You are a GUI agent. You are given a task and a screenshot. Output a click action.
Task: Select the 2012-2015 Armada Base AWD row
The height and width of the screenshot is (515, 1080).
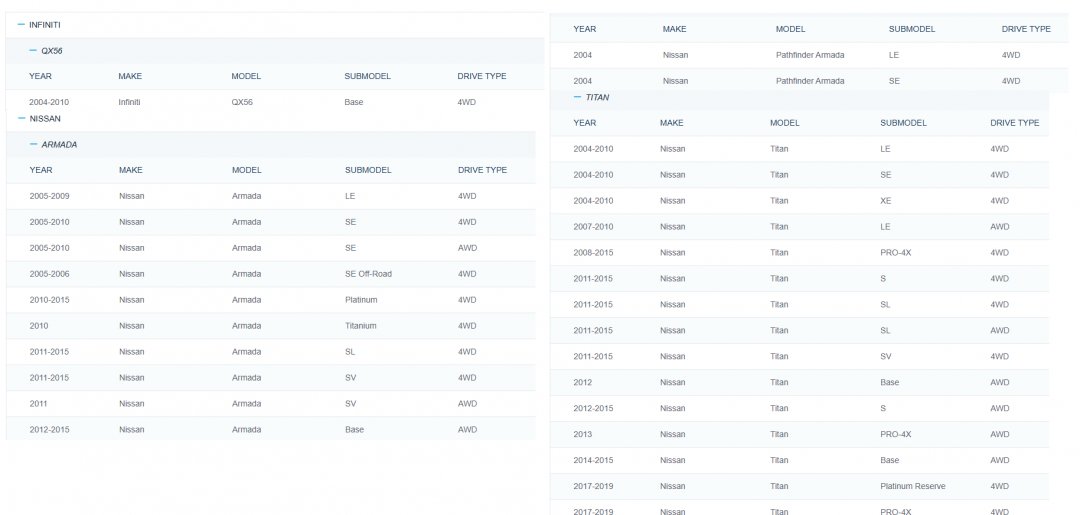(270, 430)
